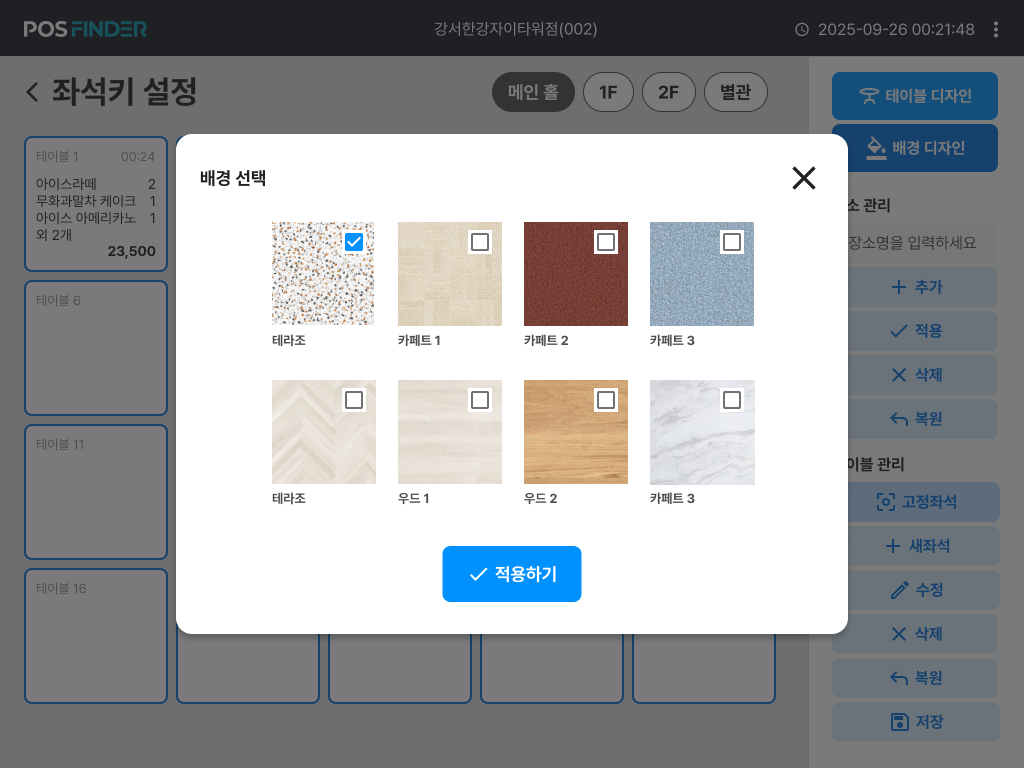Click the 고정좌석 focus icon

point(886,502)
